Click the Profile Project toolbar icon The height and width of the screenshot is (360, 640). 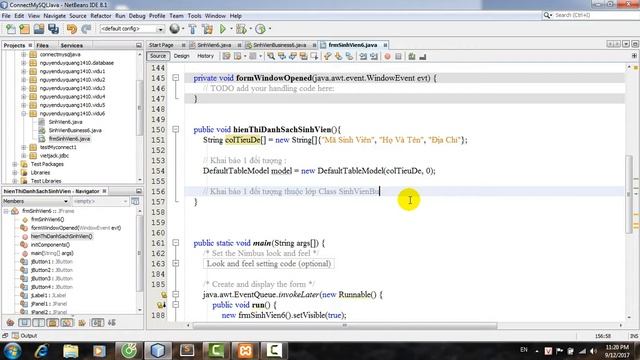(260, 29)
